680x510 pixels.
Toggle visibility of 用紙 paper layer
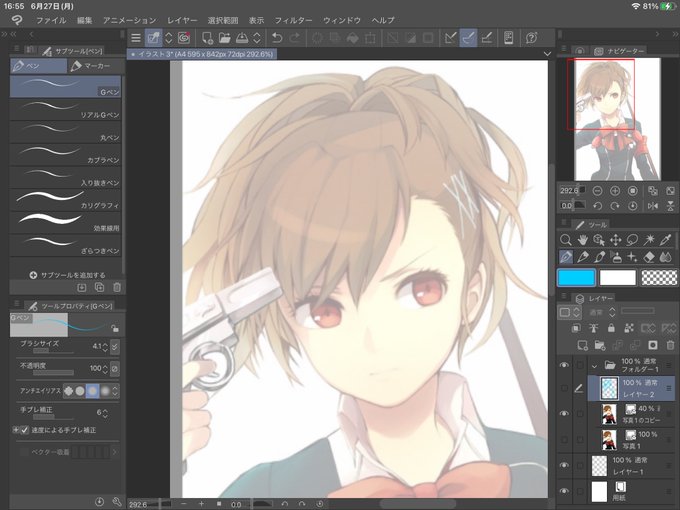[x=564, y=491]
